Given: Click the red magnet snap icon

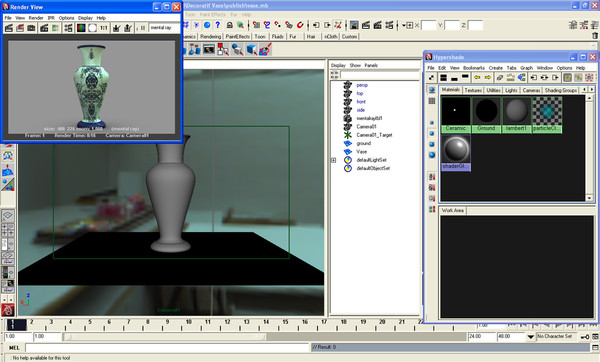Looking at the screenshot, I should pyautogui.click(x=300, y=25).
